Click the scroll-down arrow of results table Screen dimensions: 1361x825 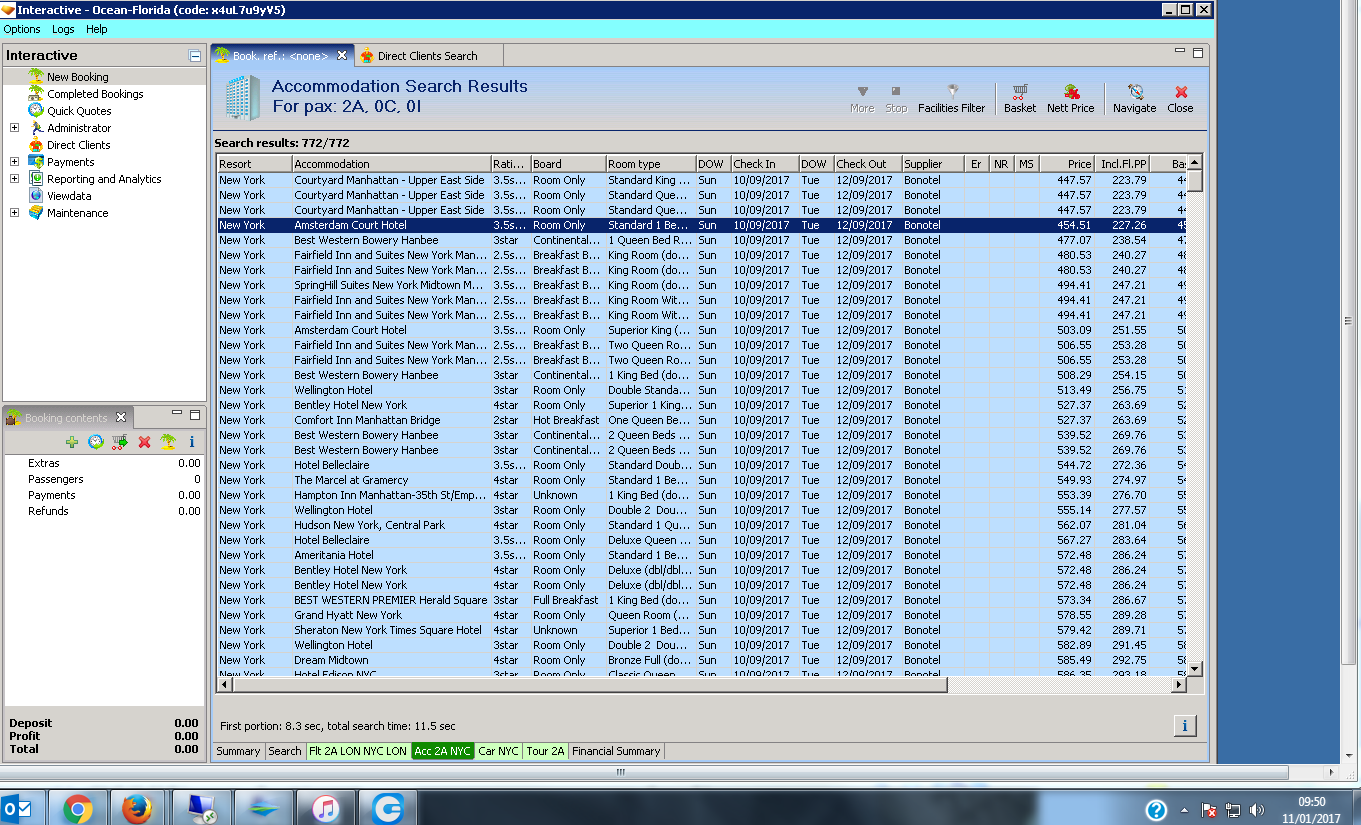tap(1194, 668)
